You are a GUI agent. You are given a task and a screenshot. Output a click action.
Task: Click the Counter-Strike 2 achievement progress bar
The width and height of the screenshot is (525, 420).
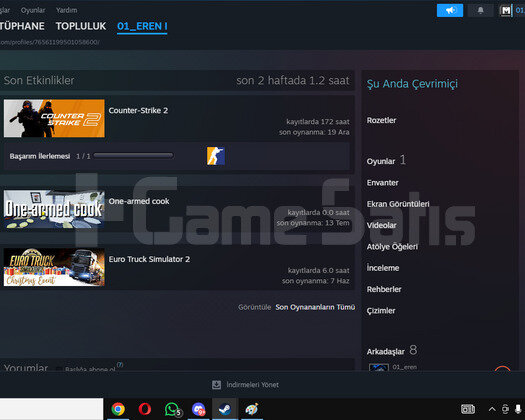click(133, 155)
